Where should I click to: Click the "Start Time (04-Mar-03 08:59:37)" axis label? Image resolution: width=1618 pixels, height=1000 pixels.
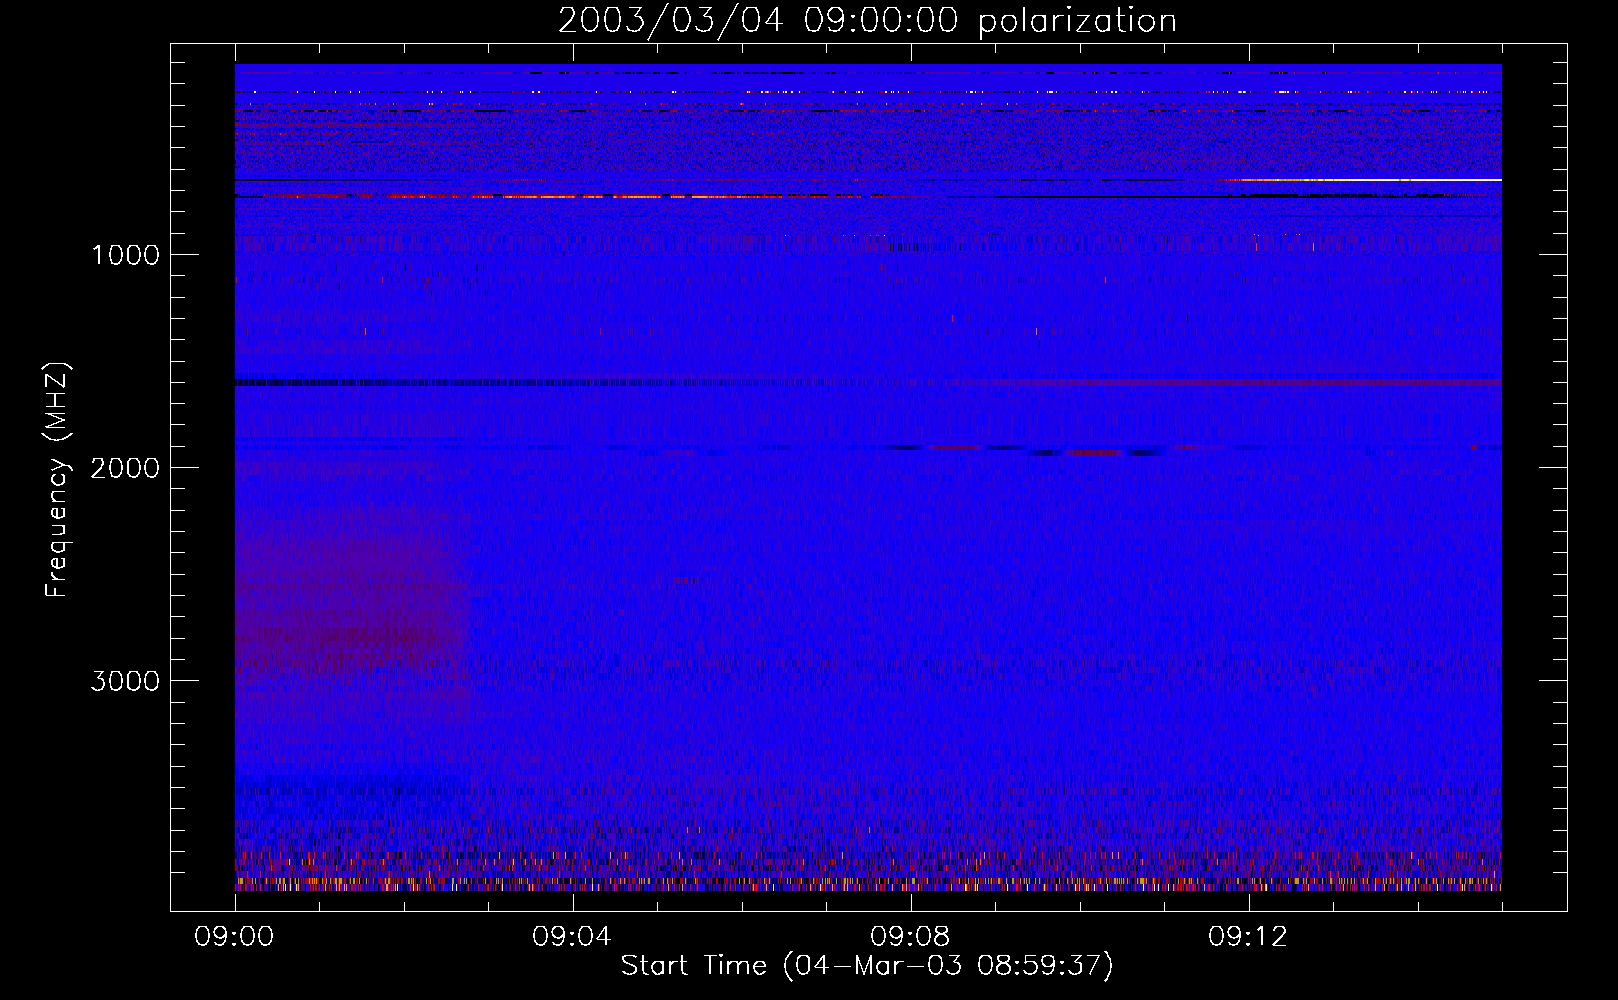click(x=867, y=966)
